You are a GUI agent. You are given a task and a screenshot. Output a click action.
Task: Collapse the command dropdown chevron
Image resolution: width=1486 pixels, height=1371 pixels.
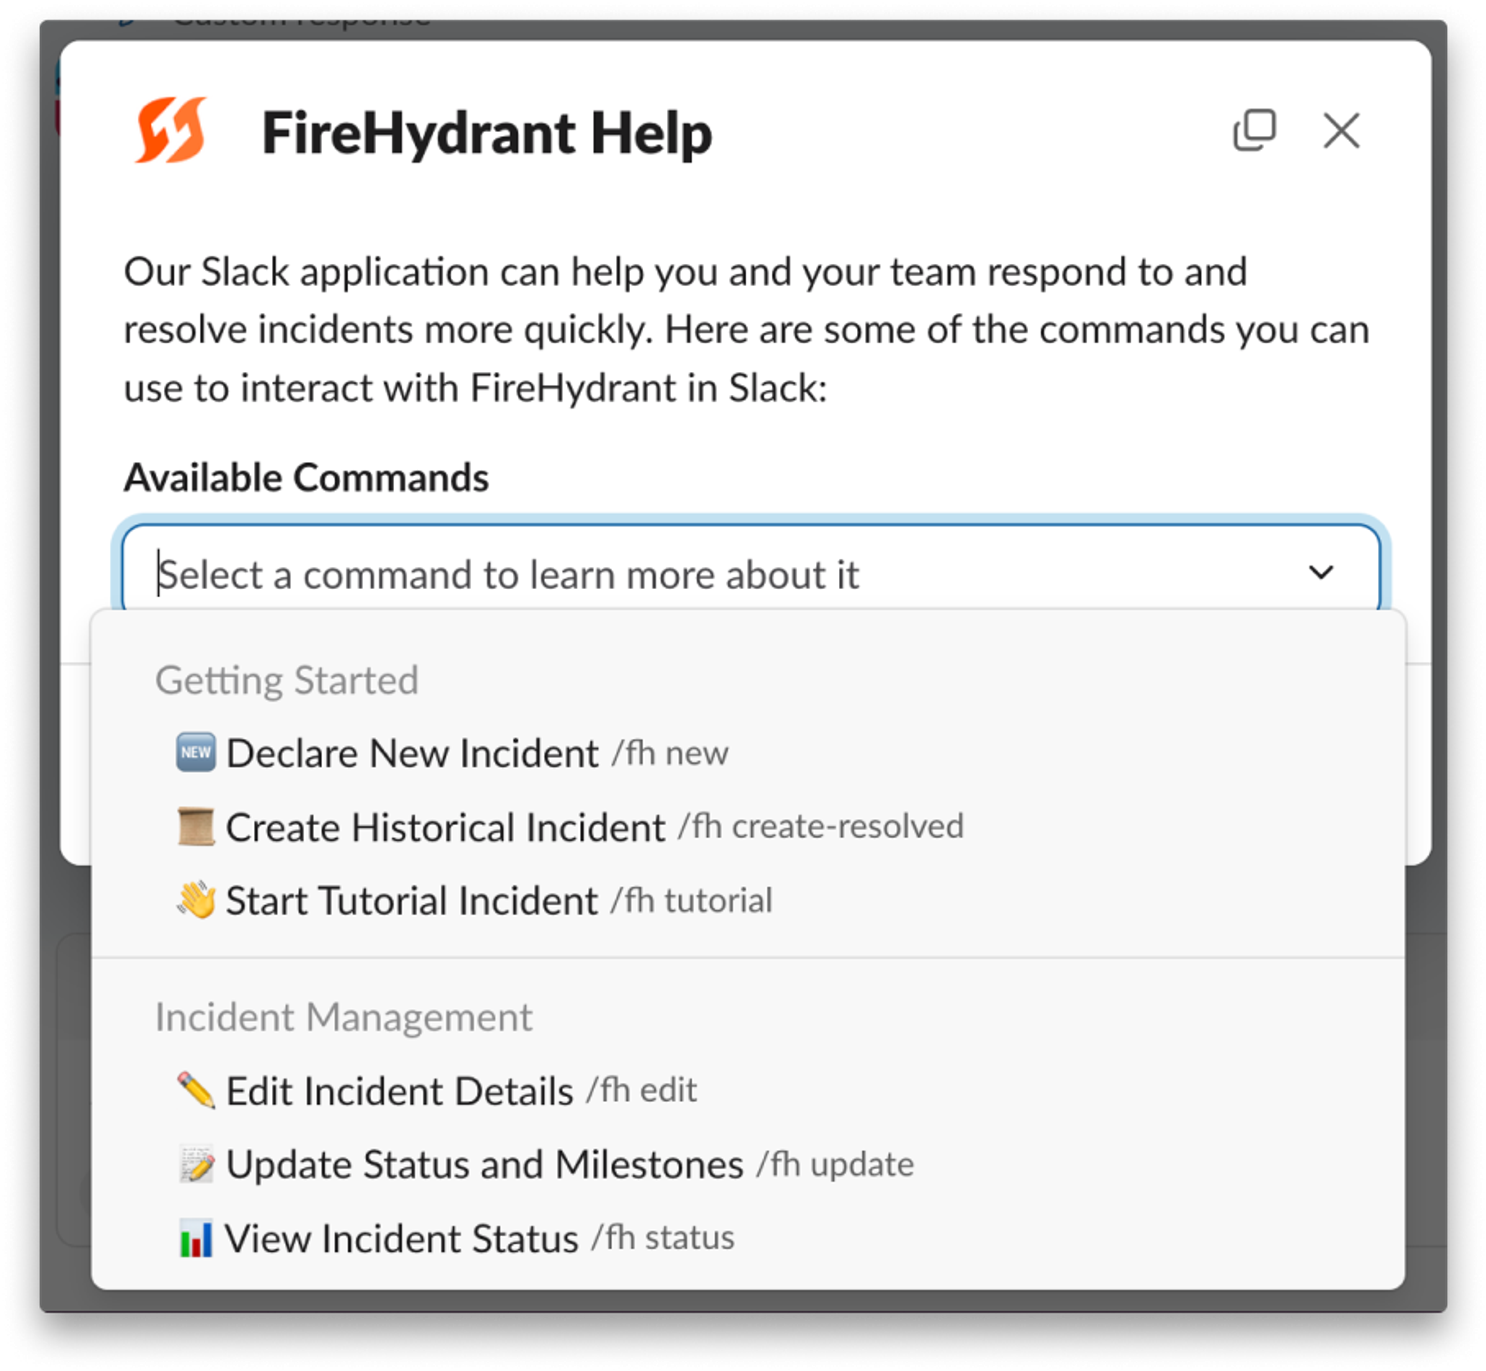[x=1321, y=573]
